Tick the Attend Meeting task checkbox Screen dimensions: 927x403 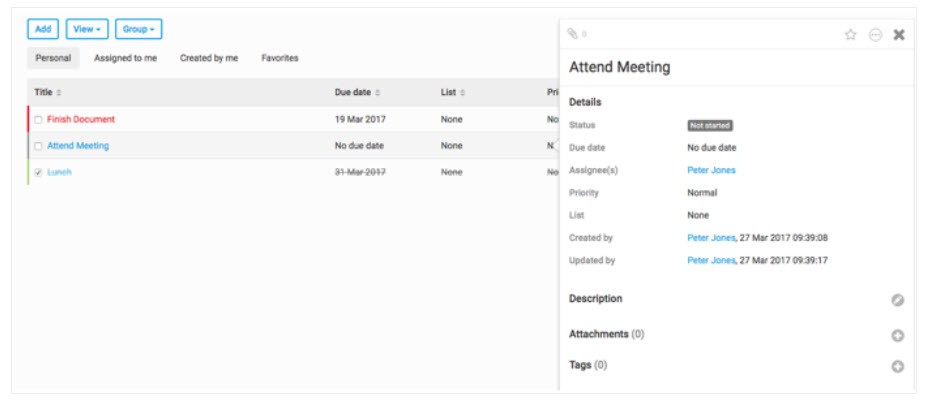pos(38,146)
